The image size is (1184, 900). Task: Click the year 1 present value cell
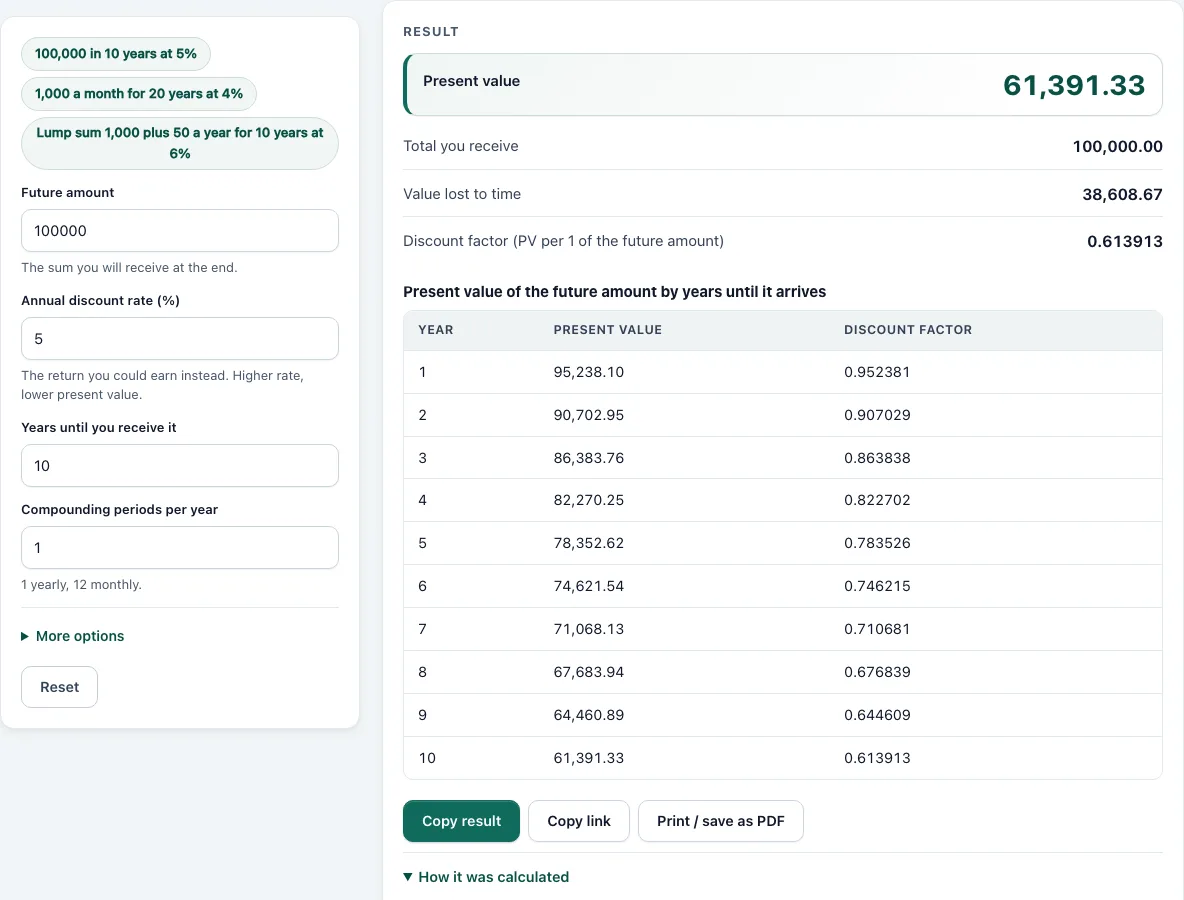589,371
